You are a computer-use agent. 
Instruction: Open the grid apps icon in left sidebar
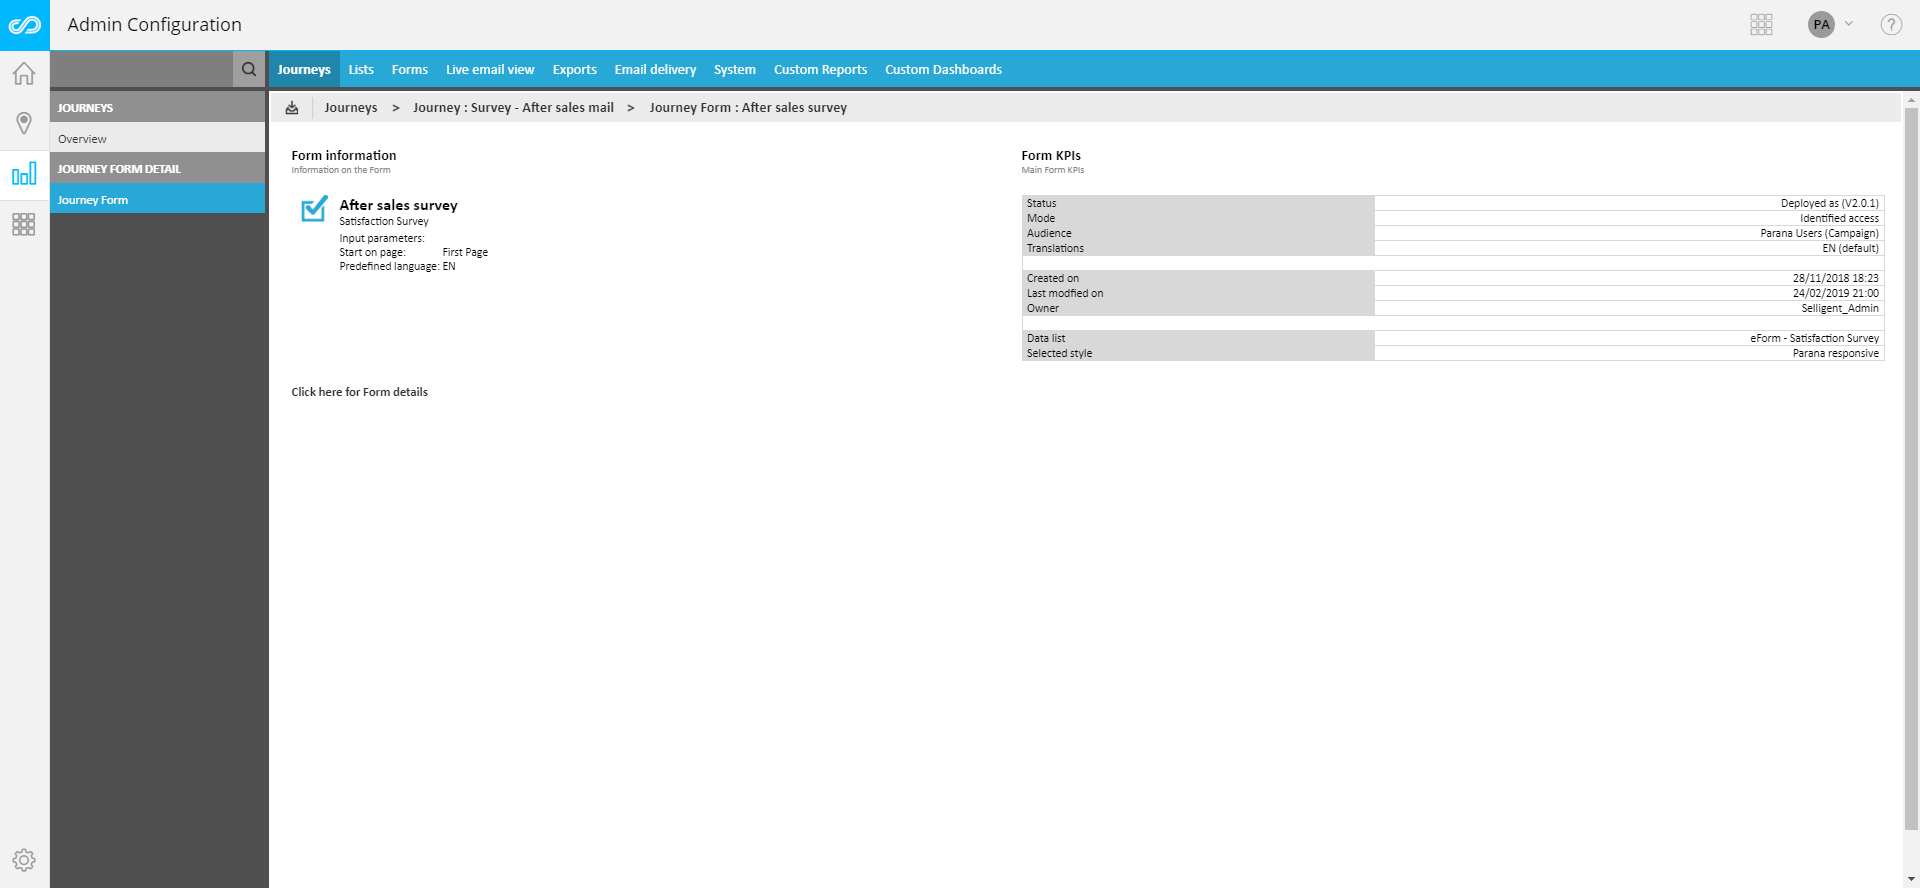24,224
